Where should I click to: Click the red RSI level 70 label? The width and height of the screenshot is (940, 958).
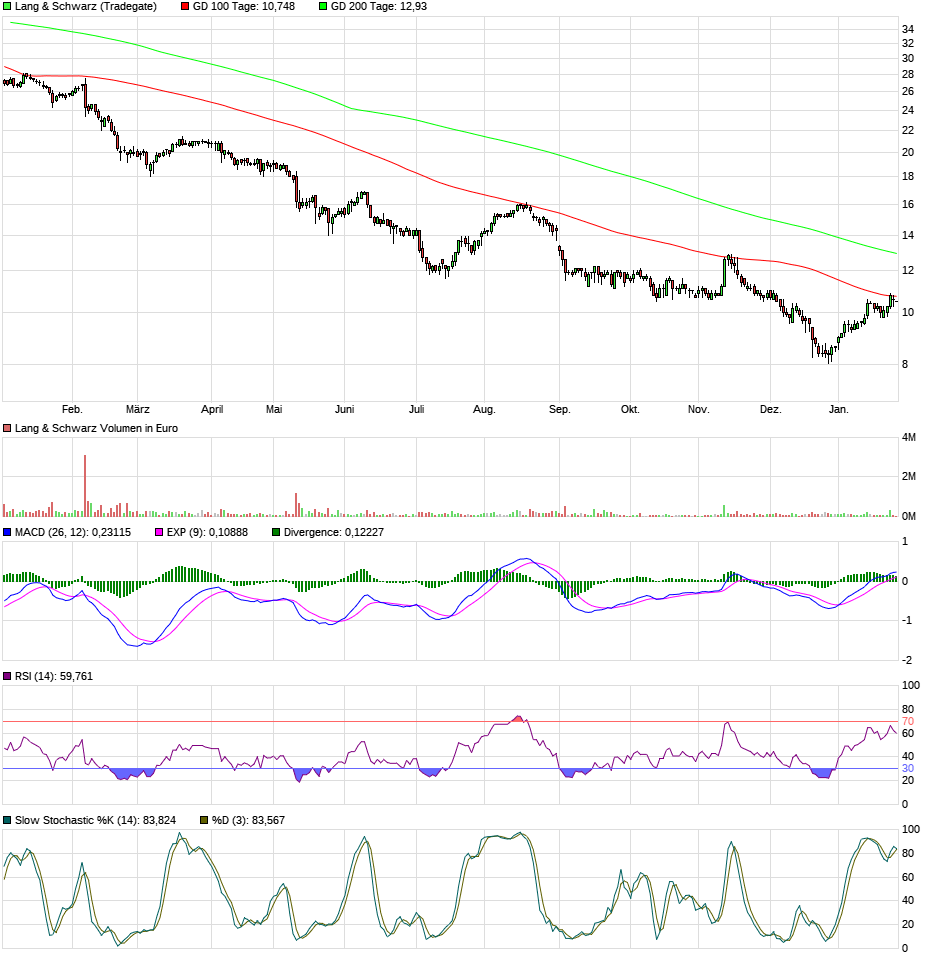point(908,722)
